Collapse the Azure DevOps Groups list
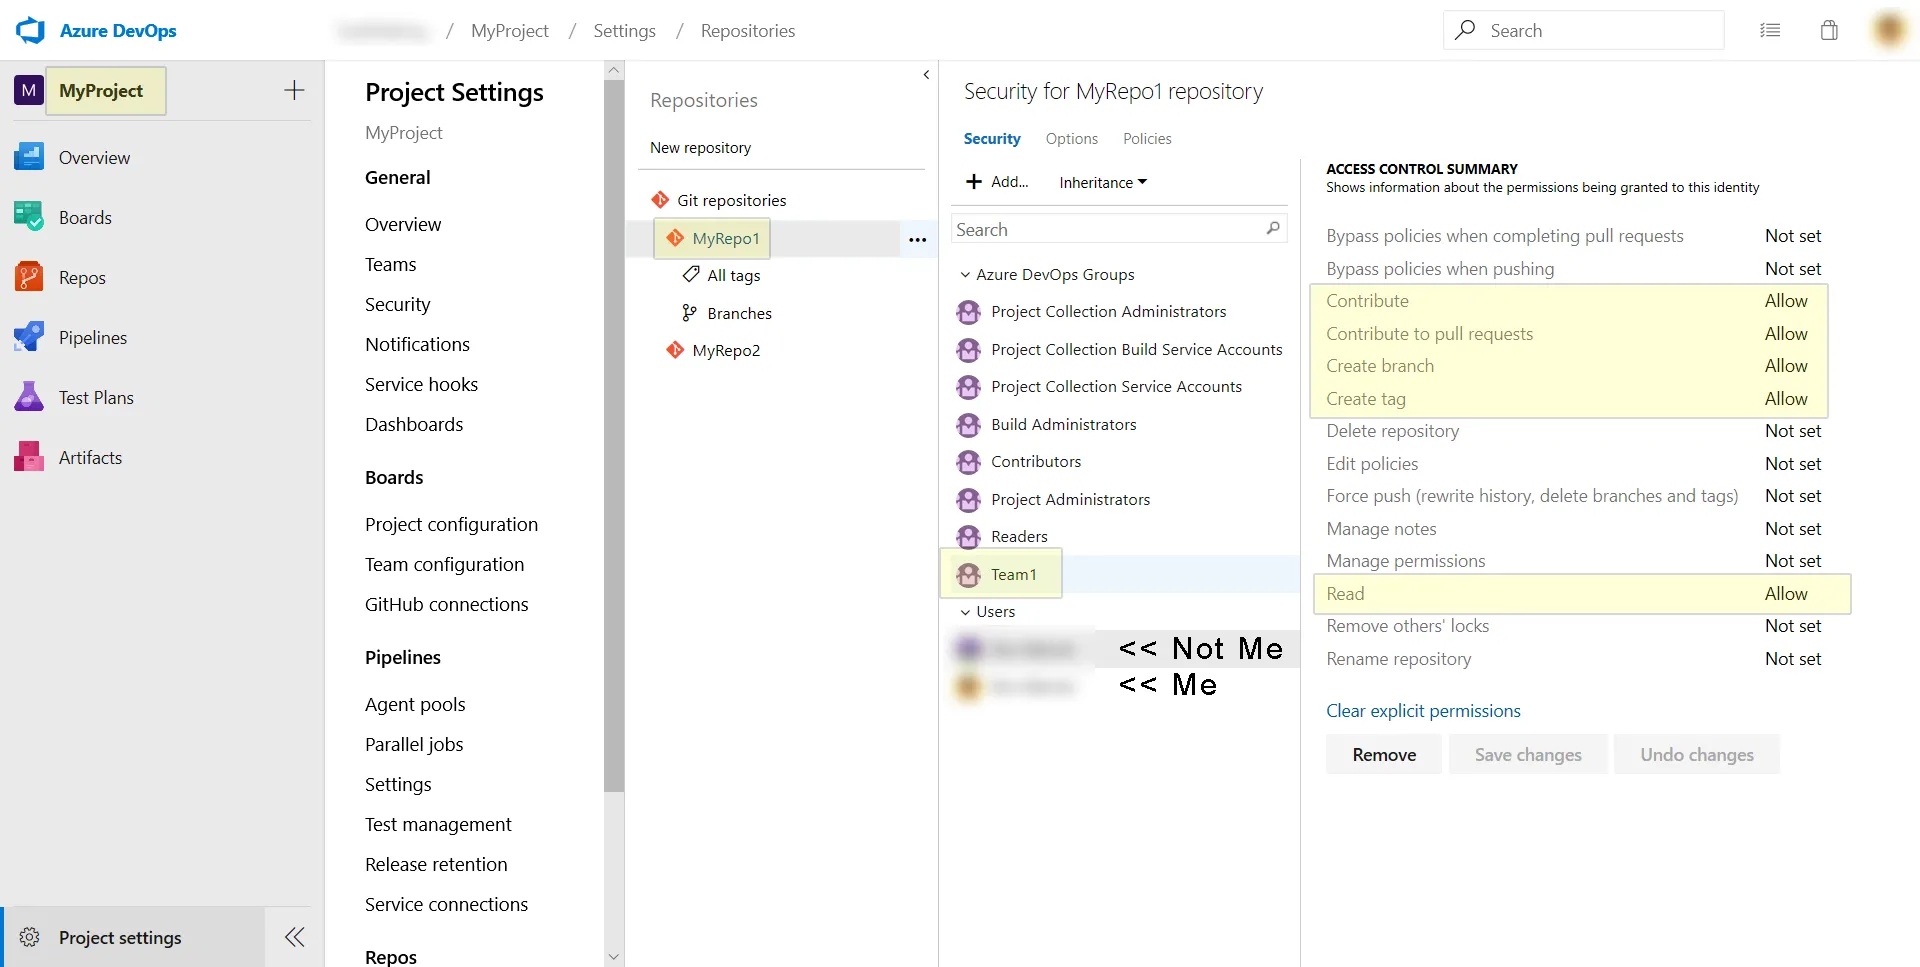The width and height of the screenshot is (1920, 967). (x=965, y=274)
